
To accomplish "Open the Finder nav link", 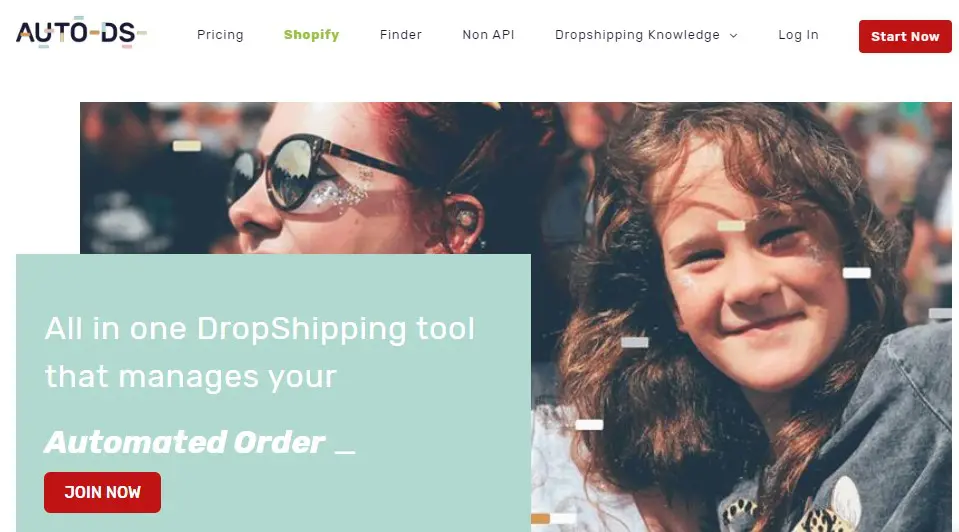I will click(x=401, y=35).
